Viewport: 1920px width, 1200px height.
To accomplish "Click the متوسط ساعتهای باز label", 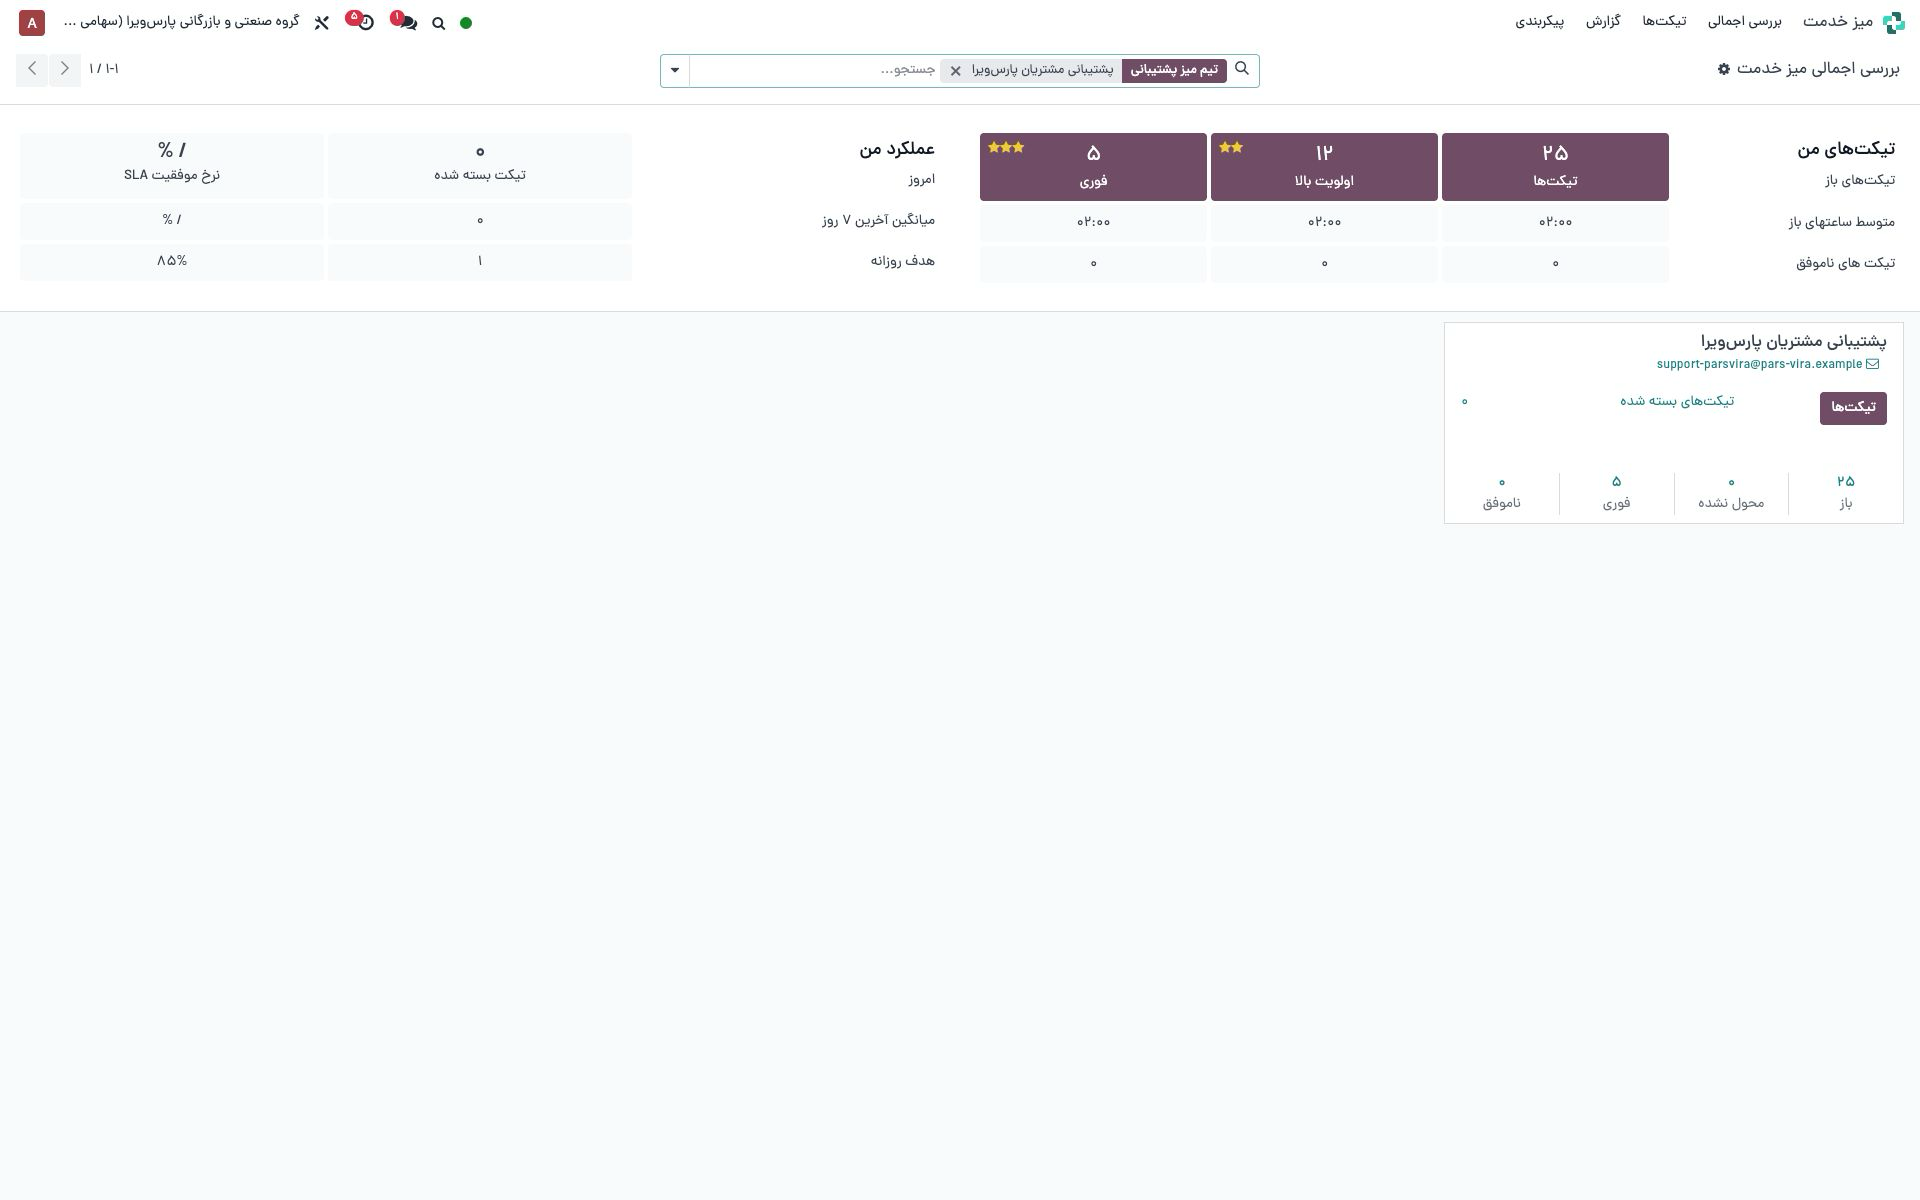I will 1842,222.
